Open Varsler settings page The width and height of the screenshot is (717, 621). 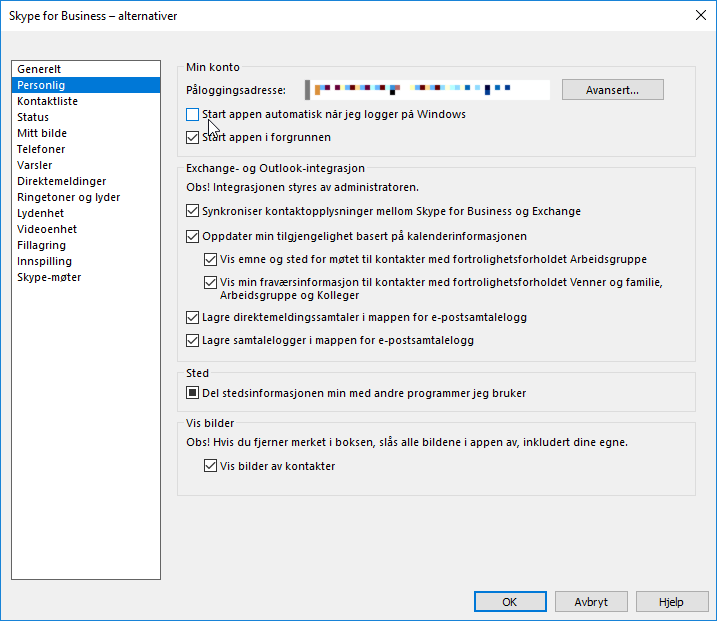(x=86, y=165)
